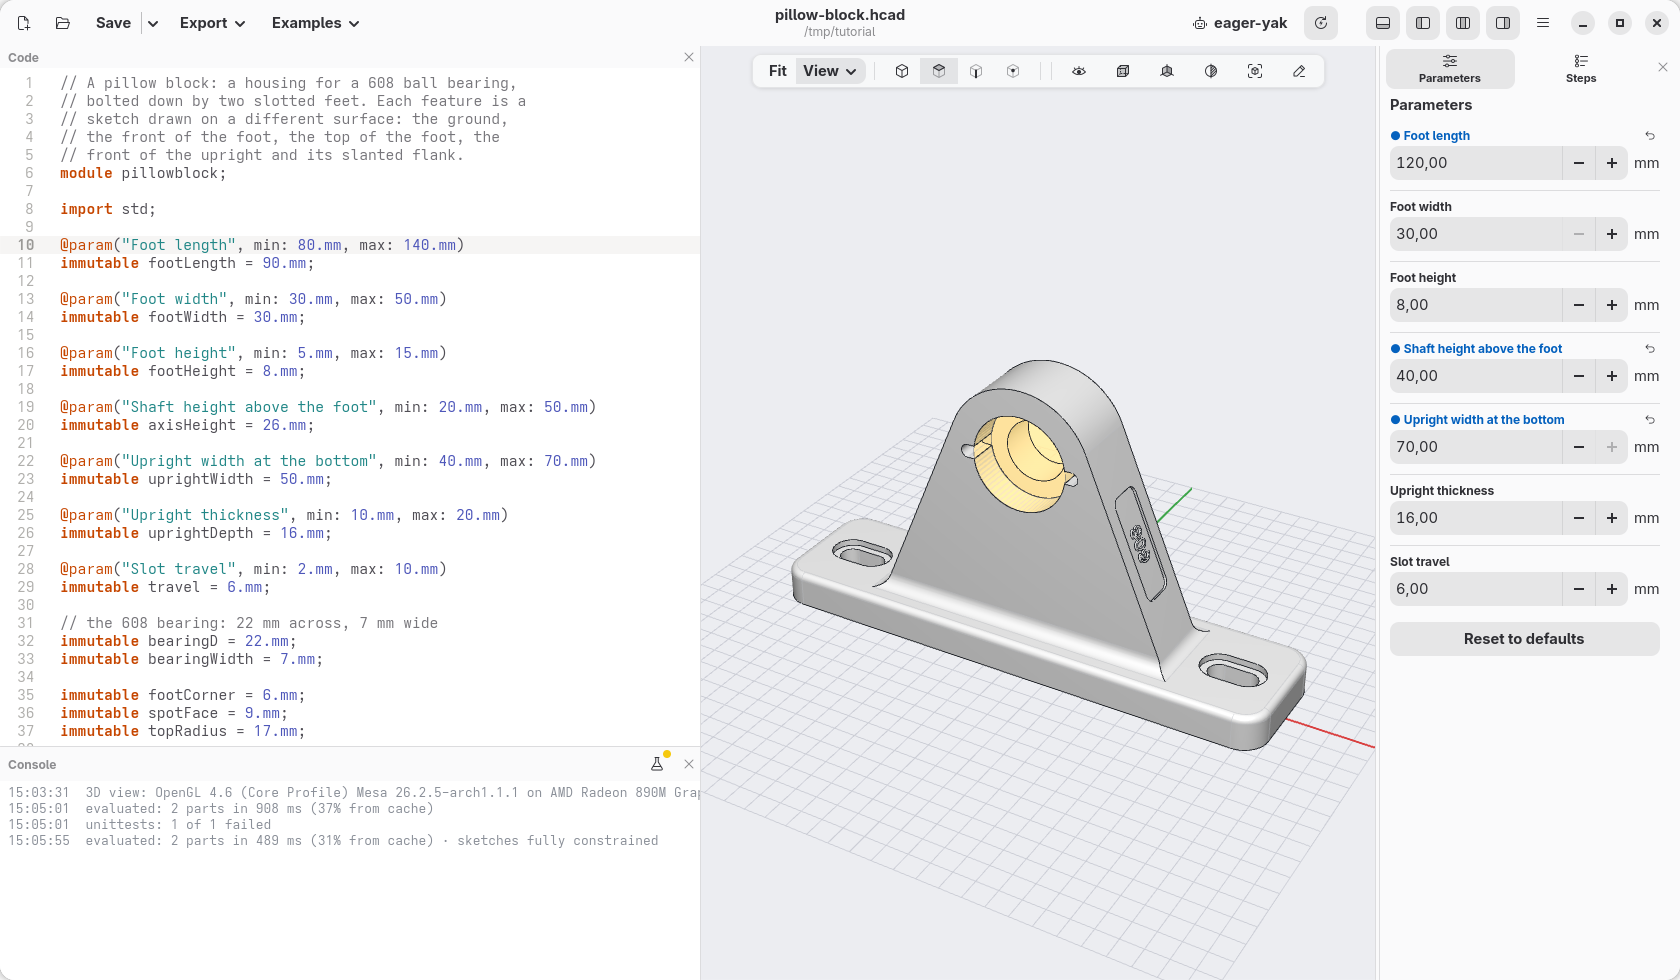Close the Parameters side panel
The width and height of the screenshot is (1680, 980).
click(1663, 67)
